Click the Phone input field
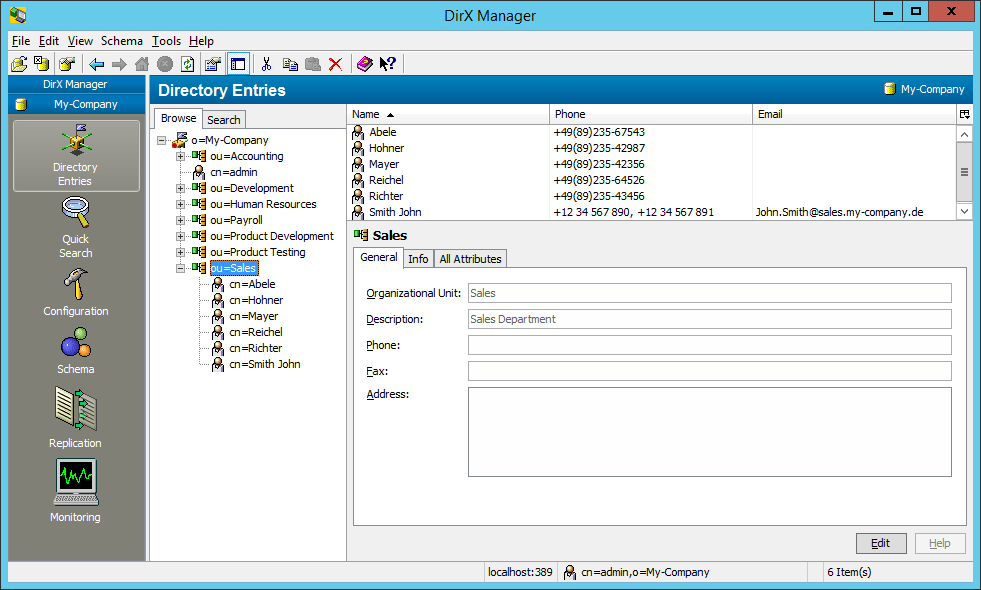981x590 pixels. [709, 345]
